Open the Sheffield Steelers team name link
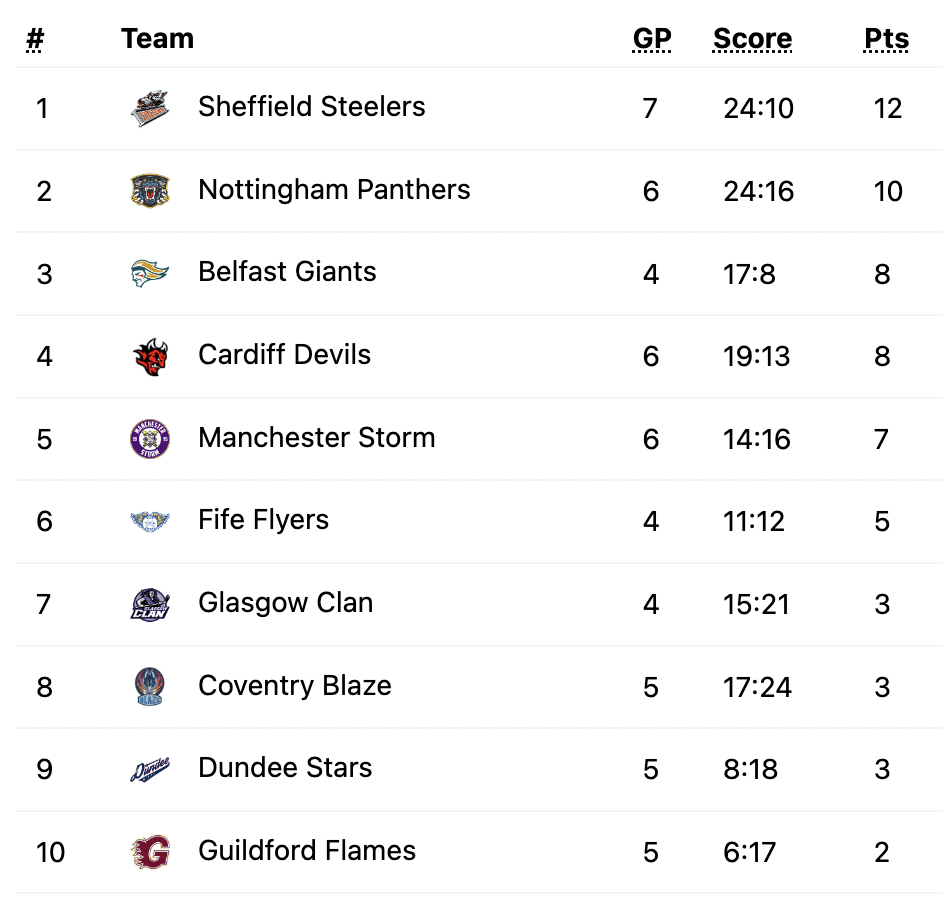Image resolution: width=943 pixels, height=901 pixels. pyautogui.click(x=312, y=106)
